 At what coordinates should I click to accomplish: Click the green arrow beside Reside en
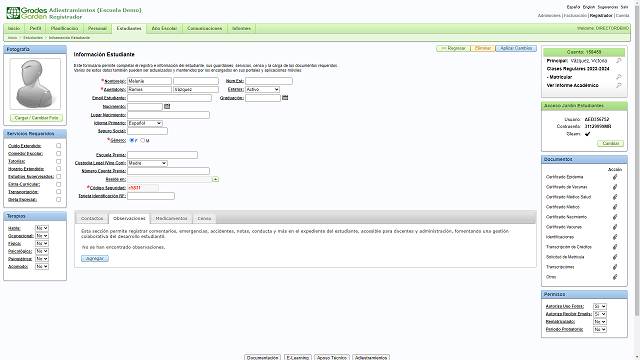pos(216,179)
